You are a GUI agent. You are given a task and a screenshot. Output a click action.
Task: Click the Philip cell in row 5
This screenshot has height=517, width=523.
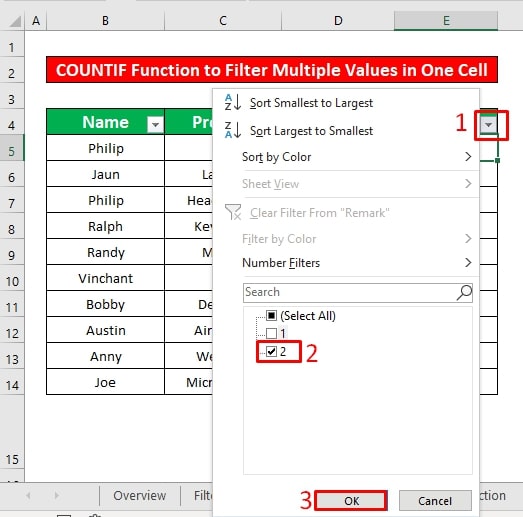pyautogui.click(x=105, y=148)
